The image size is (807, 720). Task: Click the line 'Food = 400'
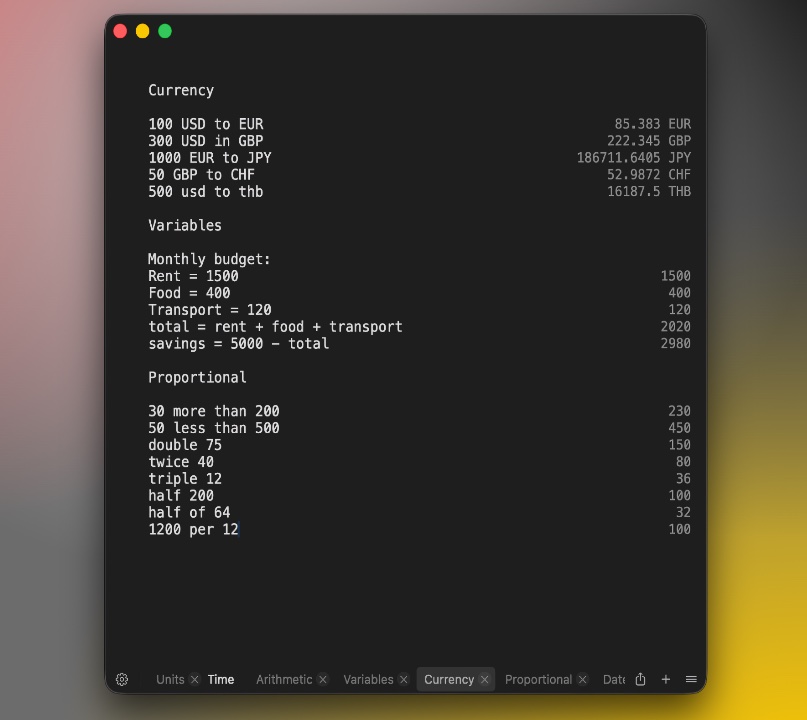point(189,293)
